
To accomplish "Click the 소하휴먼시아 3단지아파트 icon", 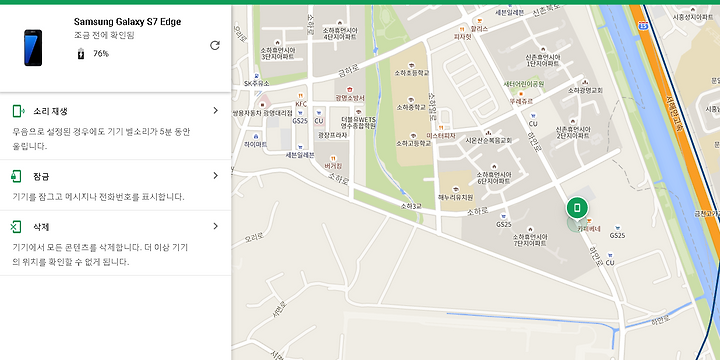I will [x=277, y=42].
